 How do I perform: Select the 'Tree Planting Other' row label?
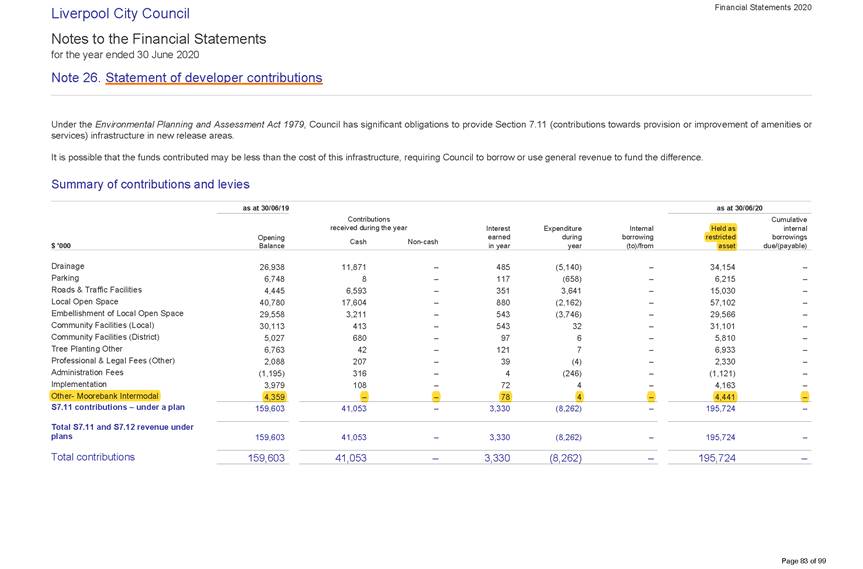87,349
